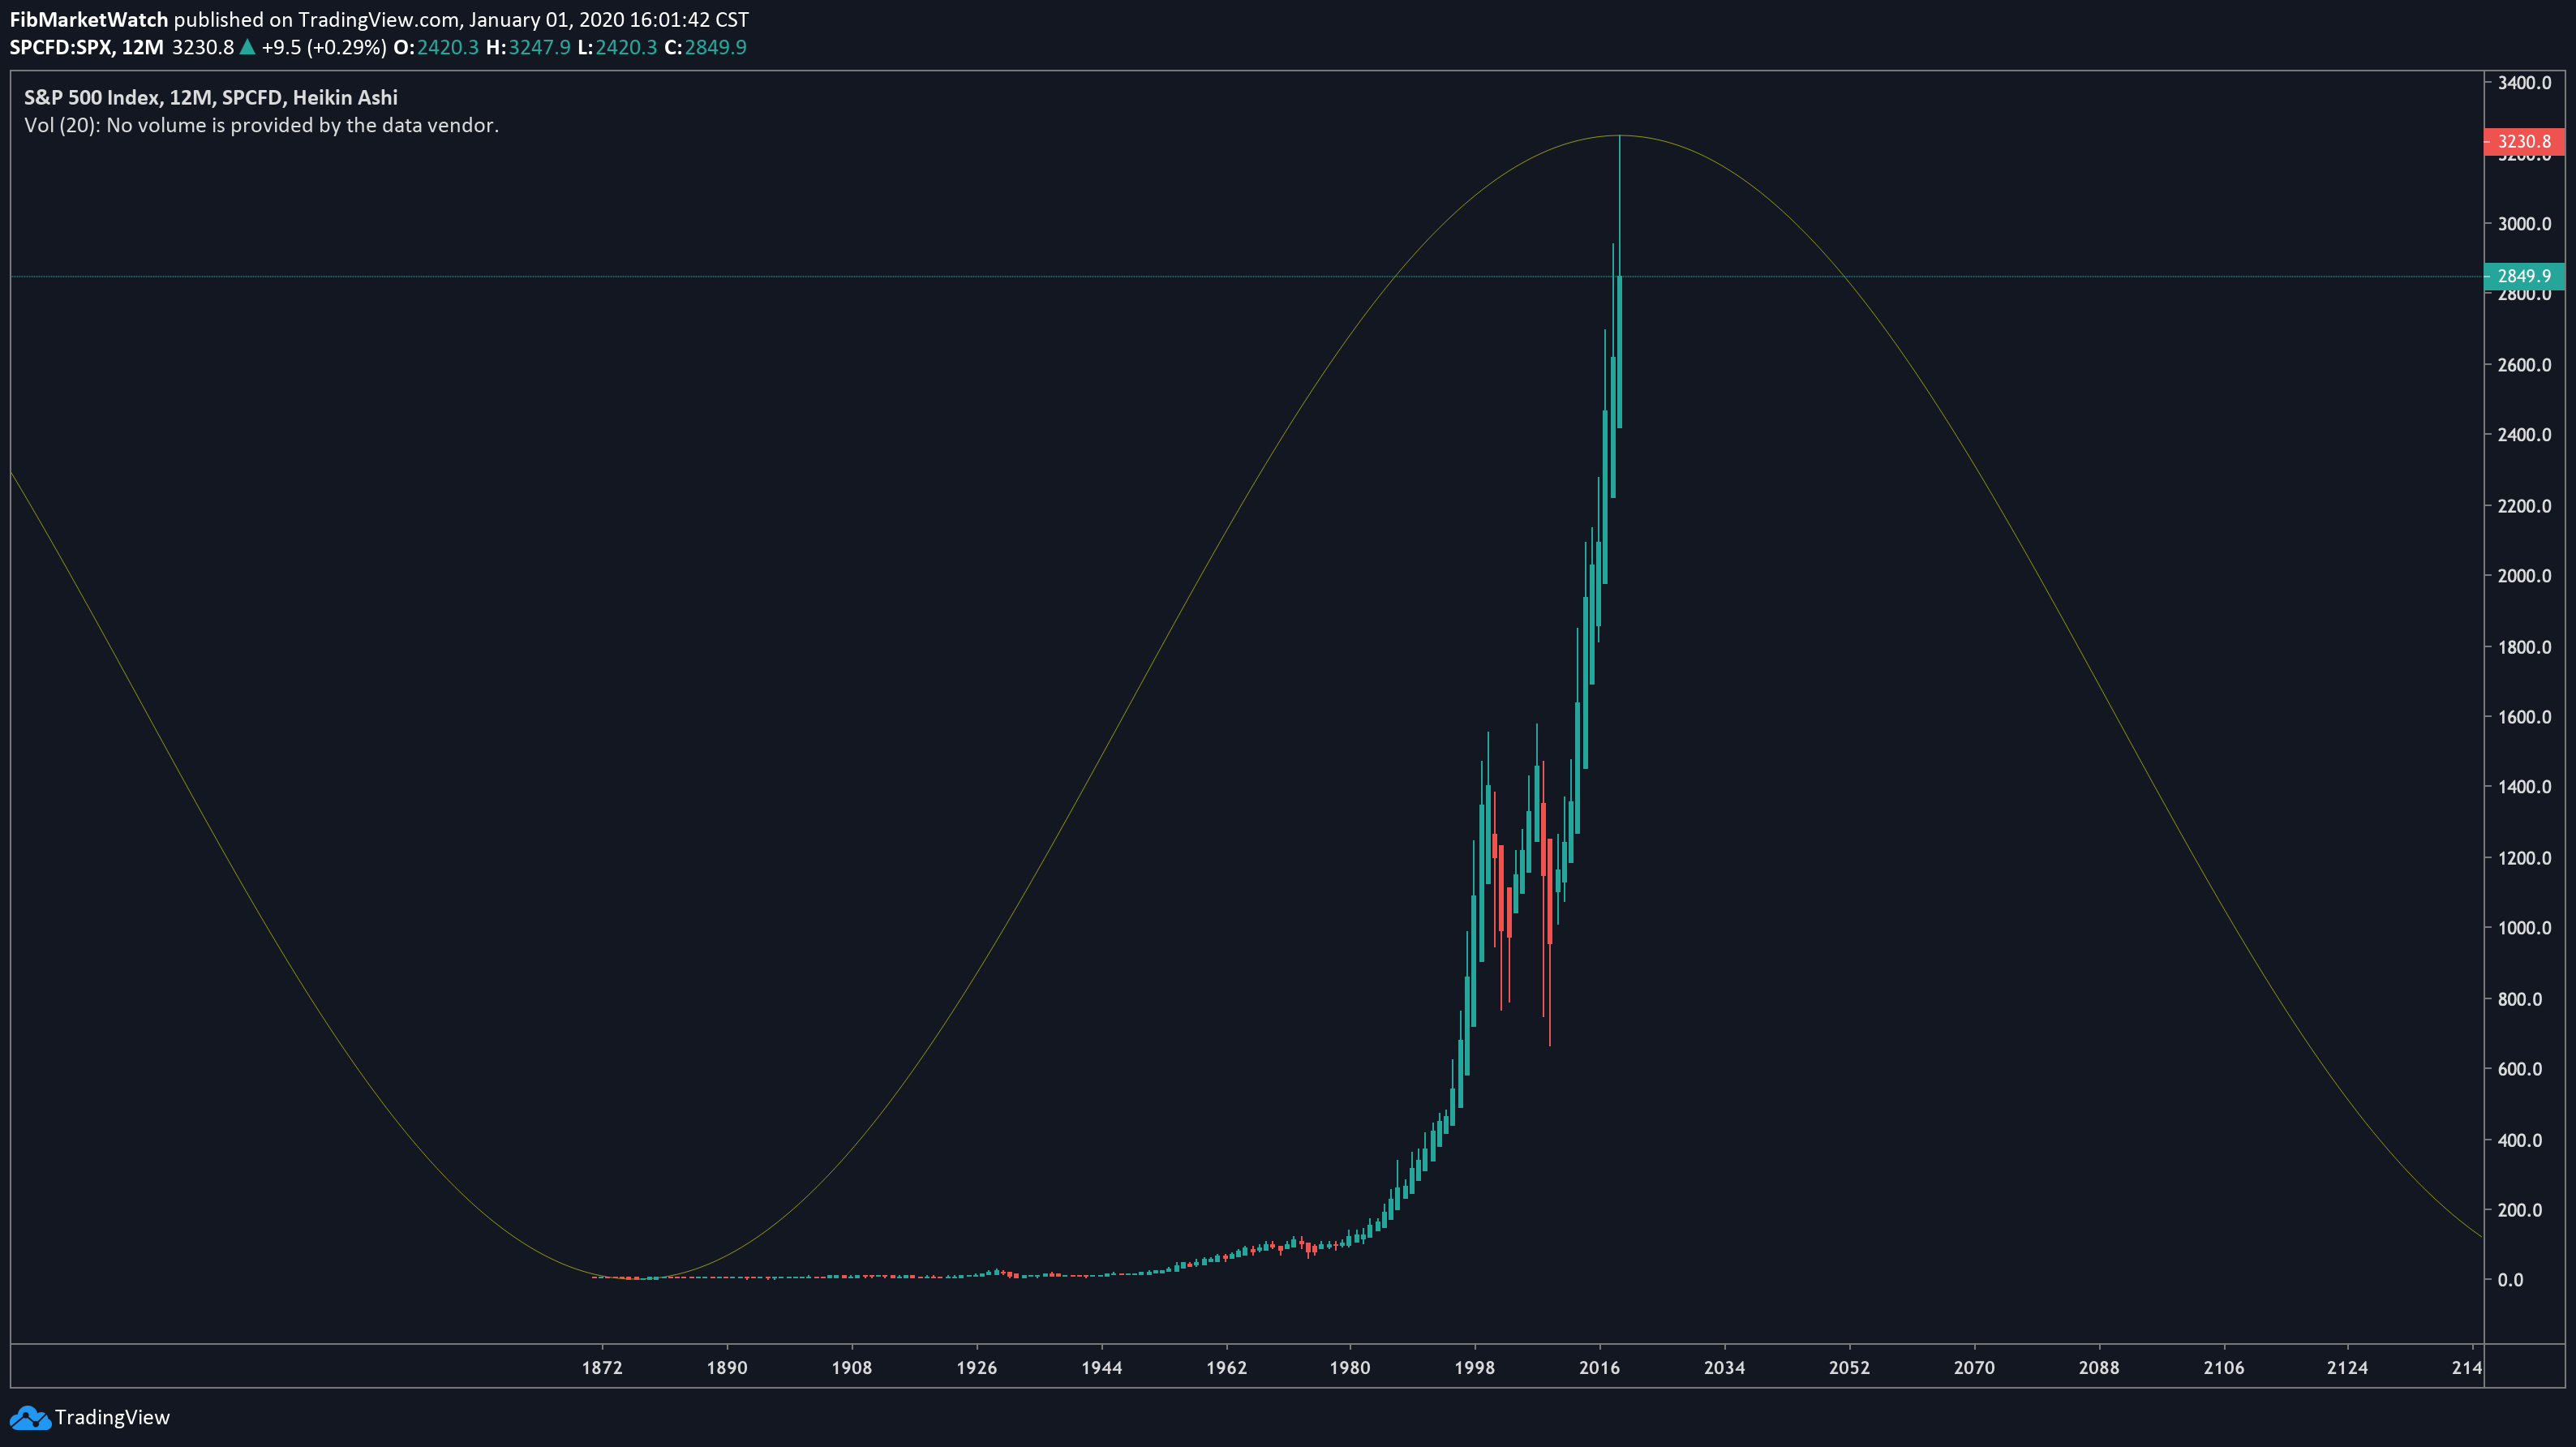Click the L:2420.3 low value
Screen dimensions: 2576x1447
[617, 47]
